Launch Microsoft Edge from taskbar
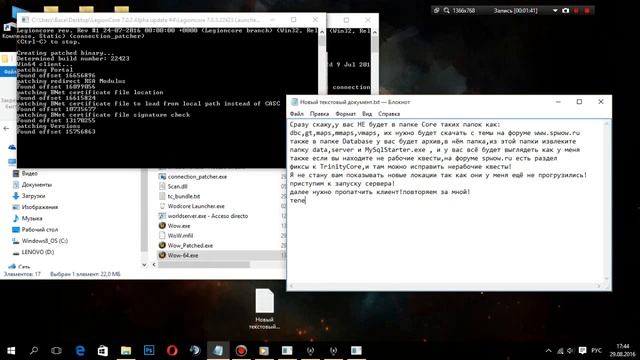 point(80,351)
